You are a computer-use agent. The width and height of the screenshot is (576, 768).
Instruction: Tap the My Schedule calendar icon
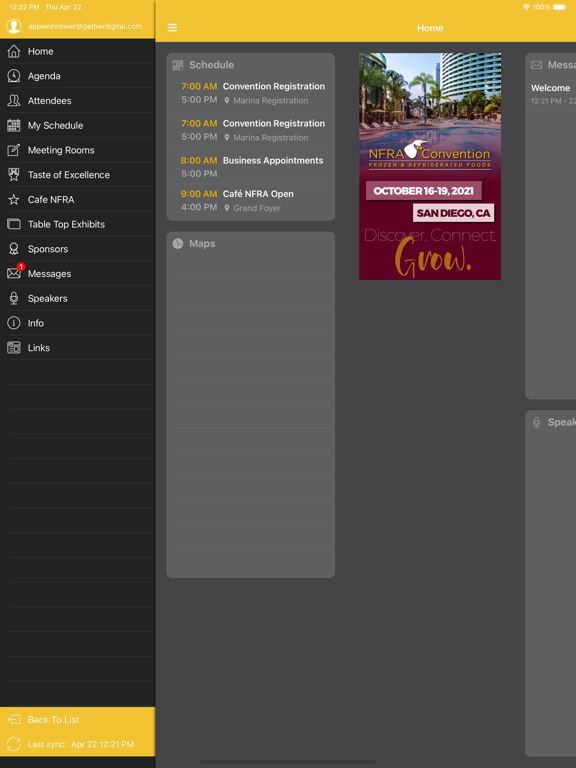[14, 125]
